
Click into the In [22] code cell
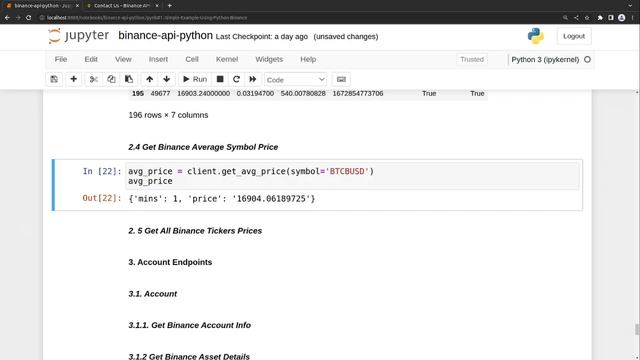[x=353, y=176]
